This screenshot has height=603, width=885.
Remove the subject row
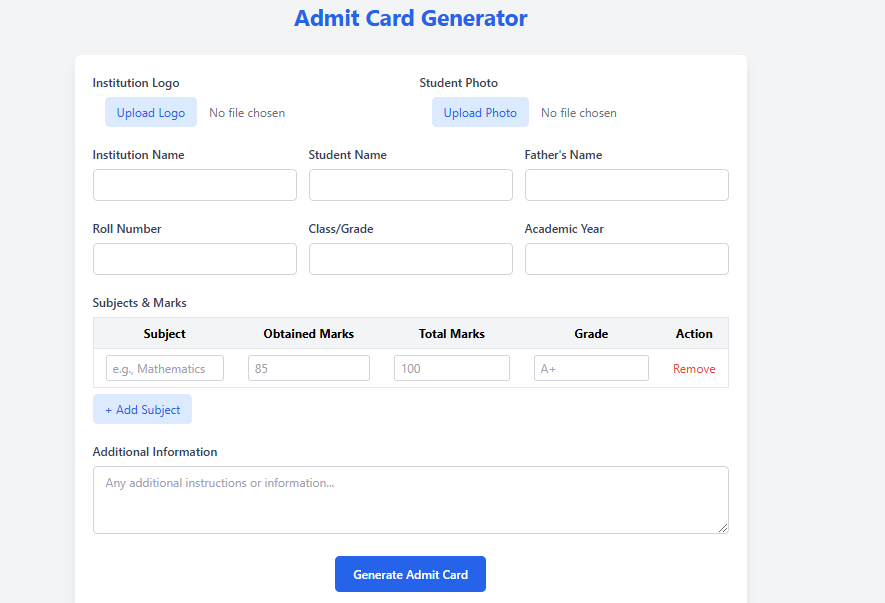(694, 369)
